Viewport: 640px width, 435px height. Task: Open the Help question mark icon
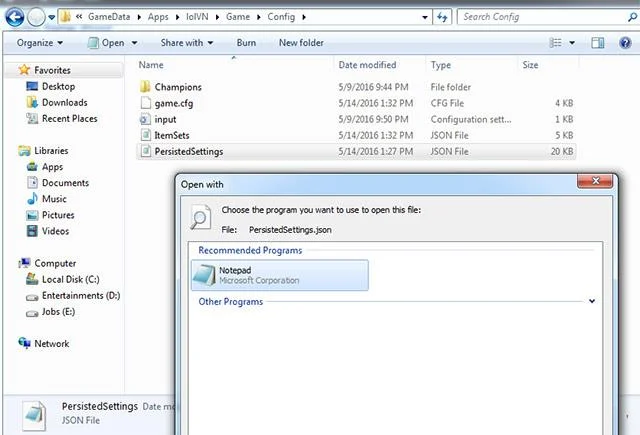[625, 43]
